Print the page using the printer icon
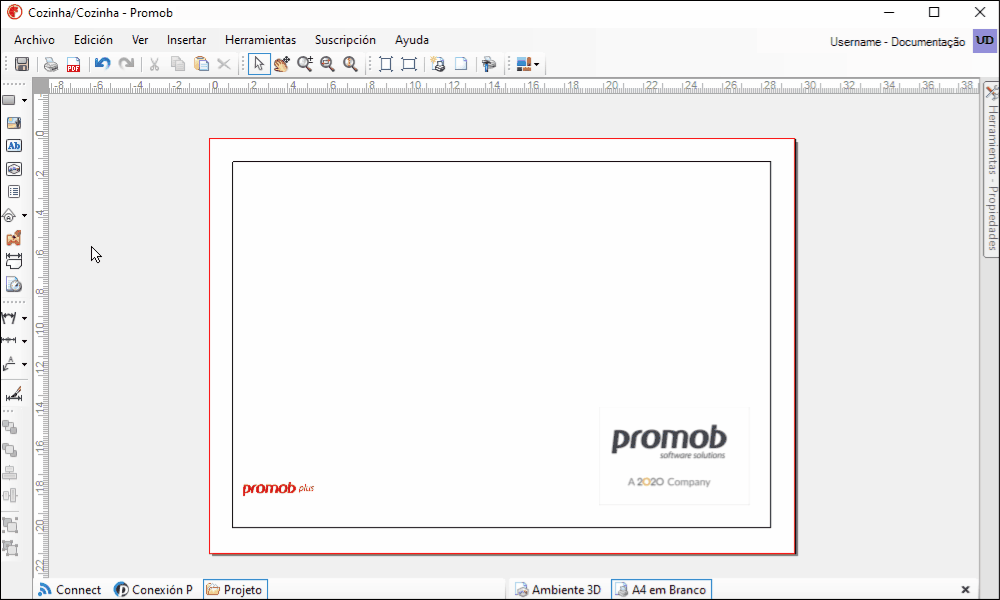The image size is (1000, 600). coord(50,64)
